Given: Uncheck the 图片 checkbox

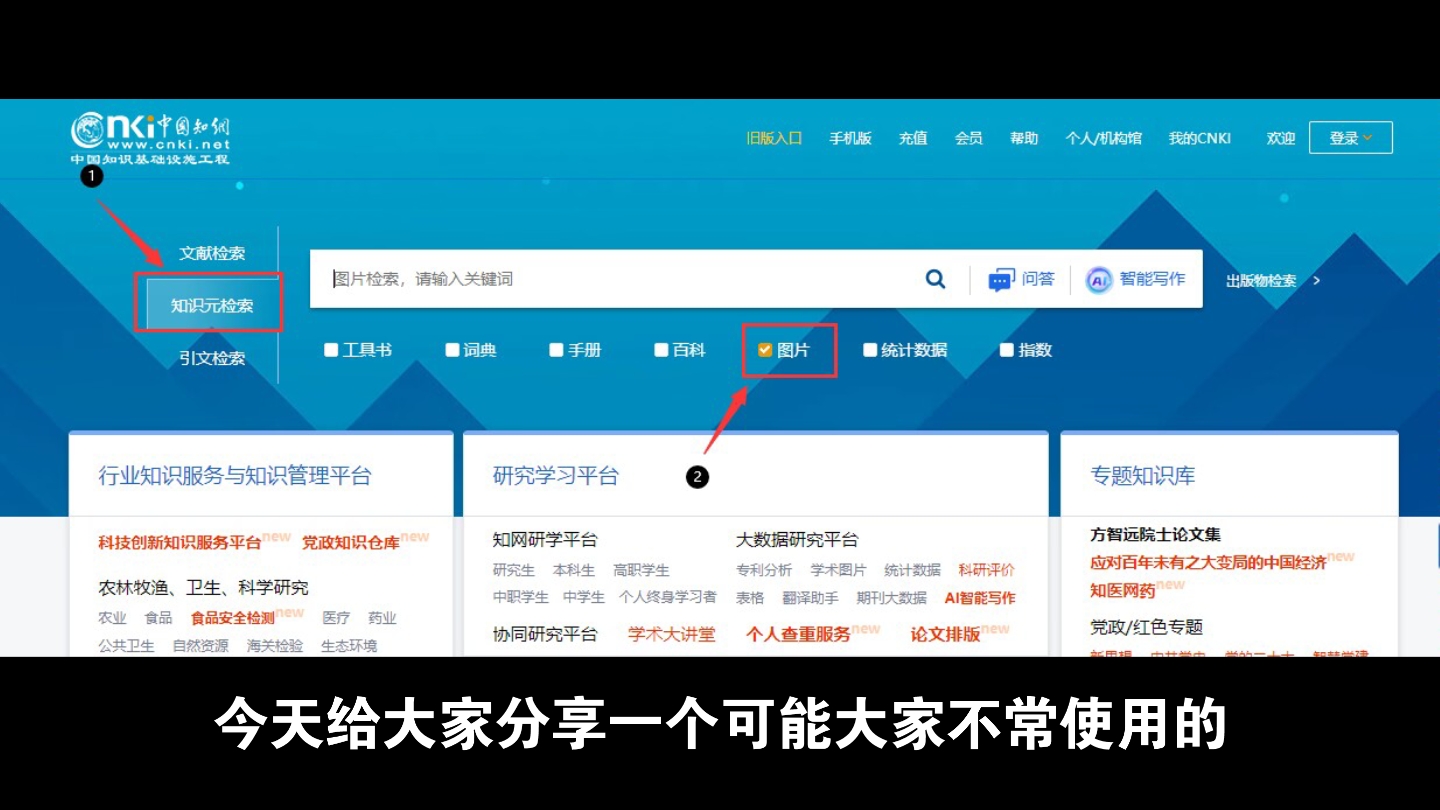Looking at the screenshot, I should (765, 350).
